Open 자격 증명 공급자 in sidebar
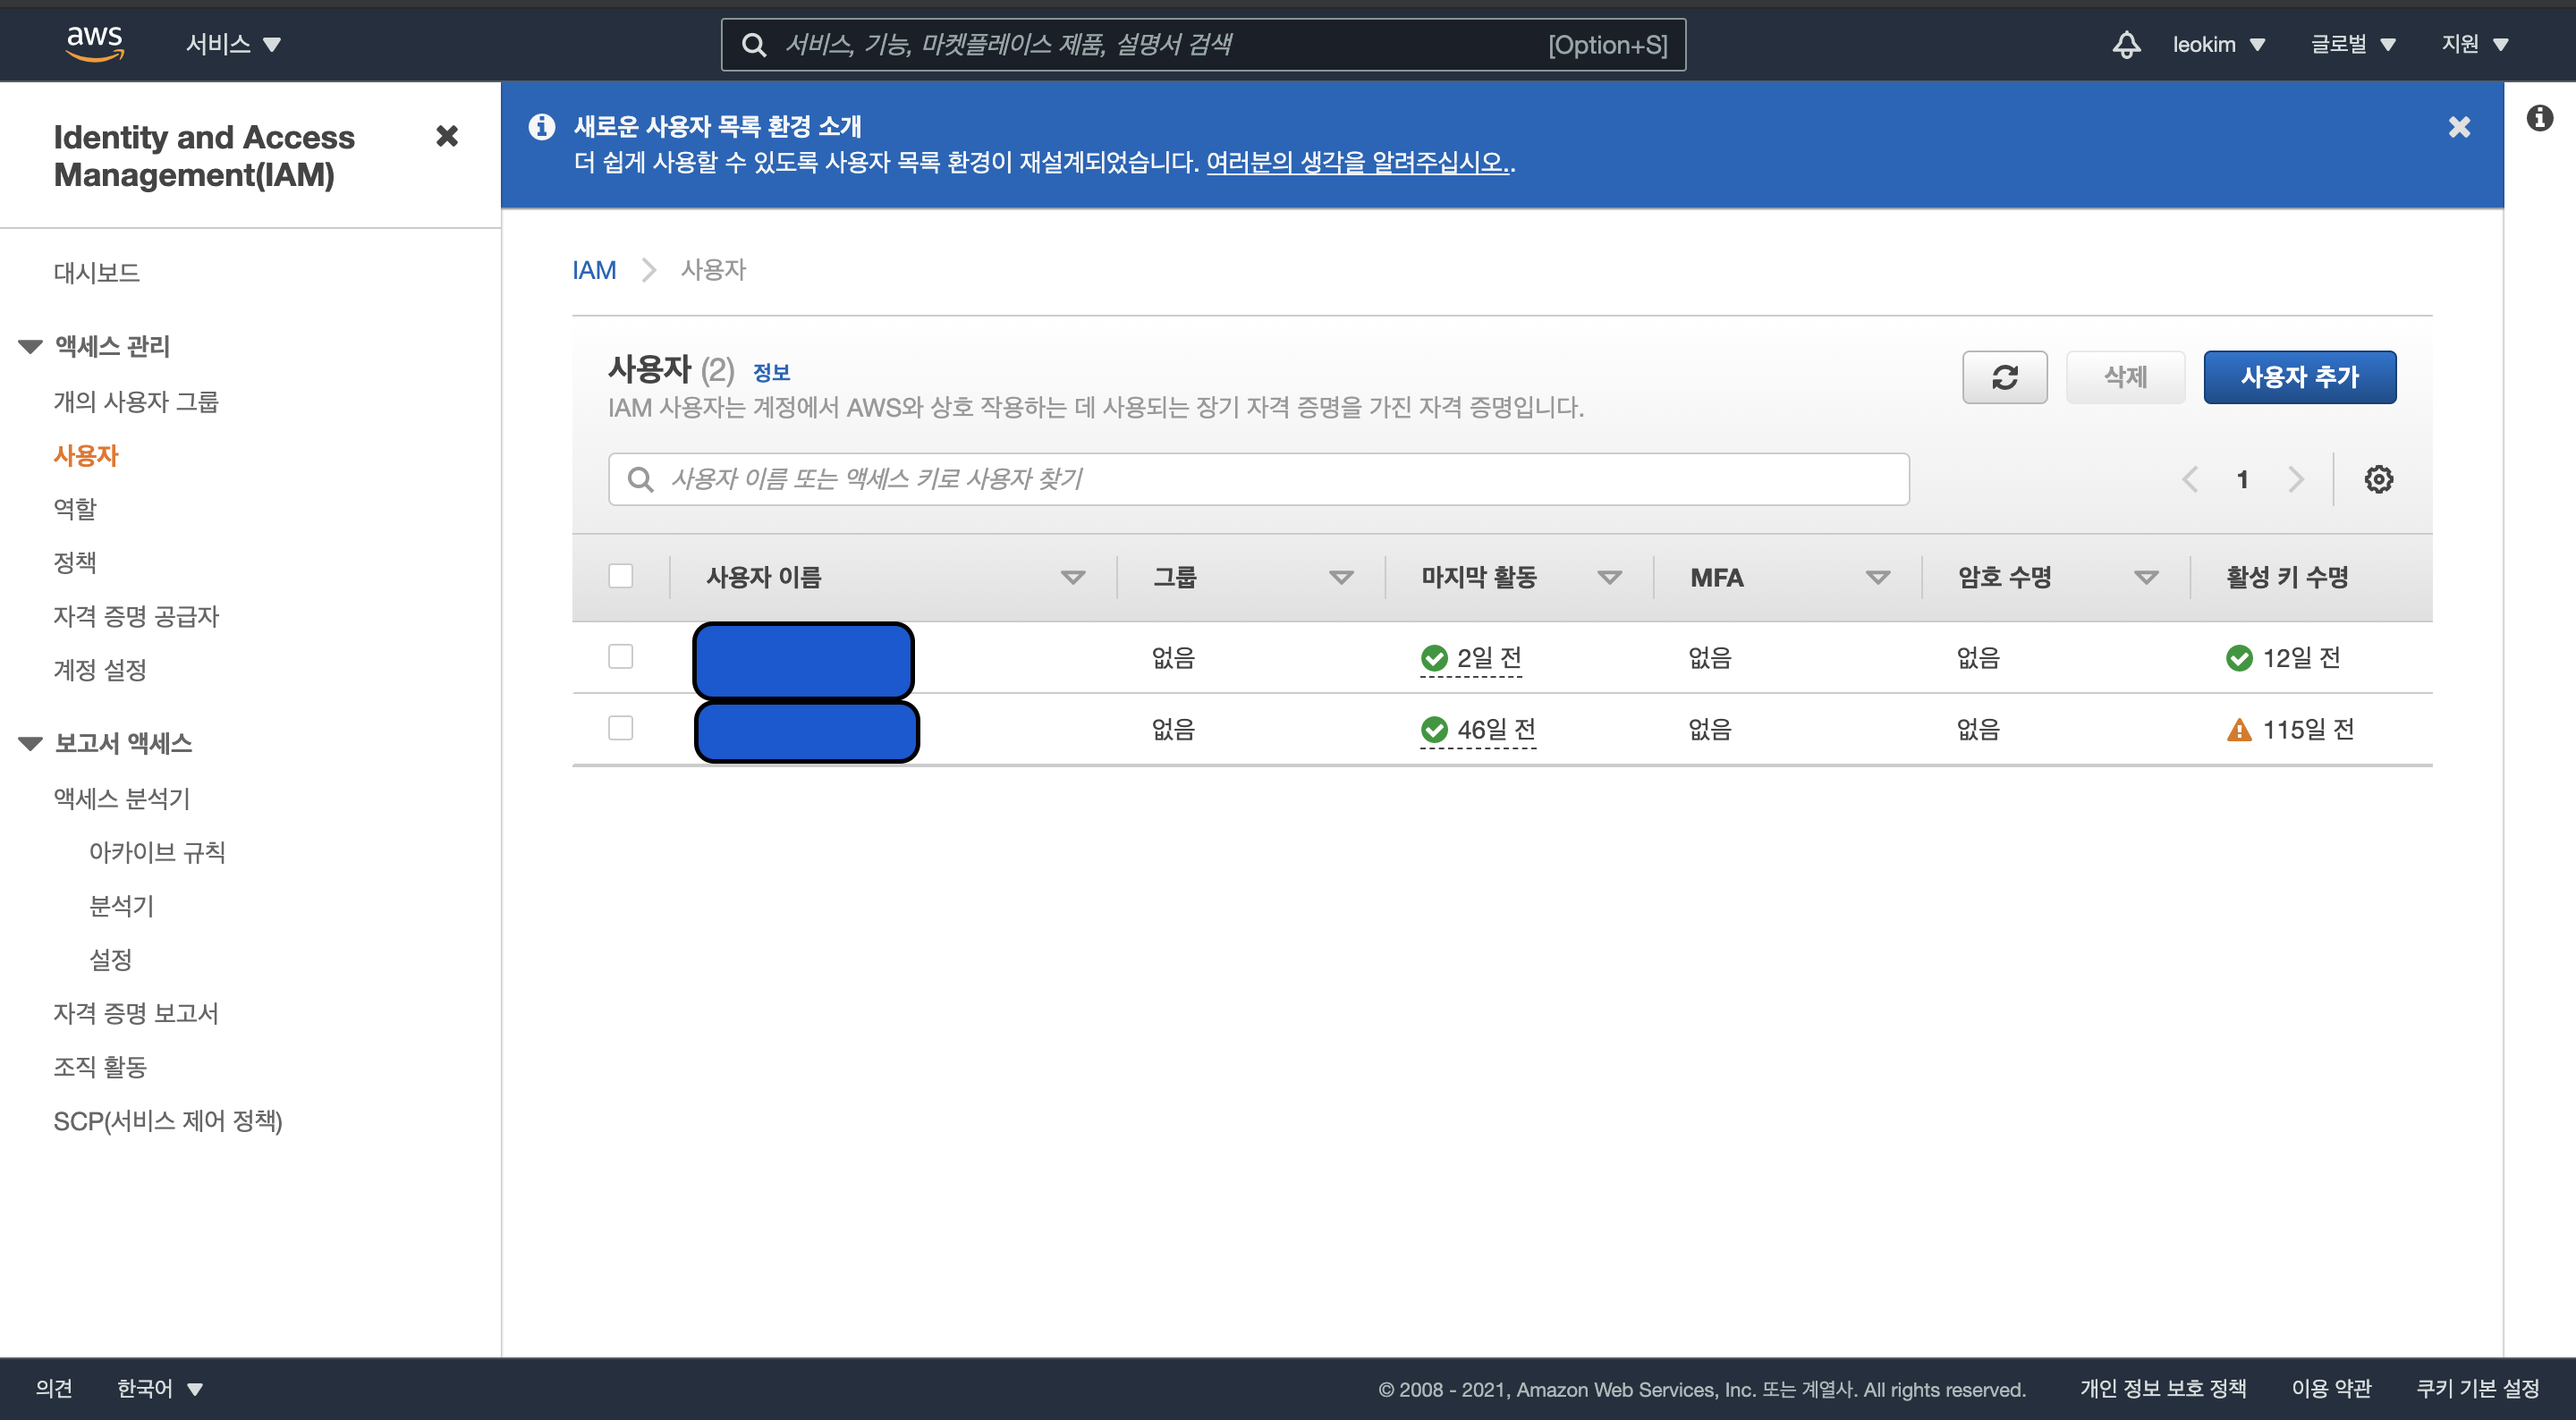This screenshot has height=1420, width=2576. tap(136, 616)
